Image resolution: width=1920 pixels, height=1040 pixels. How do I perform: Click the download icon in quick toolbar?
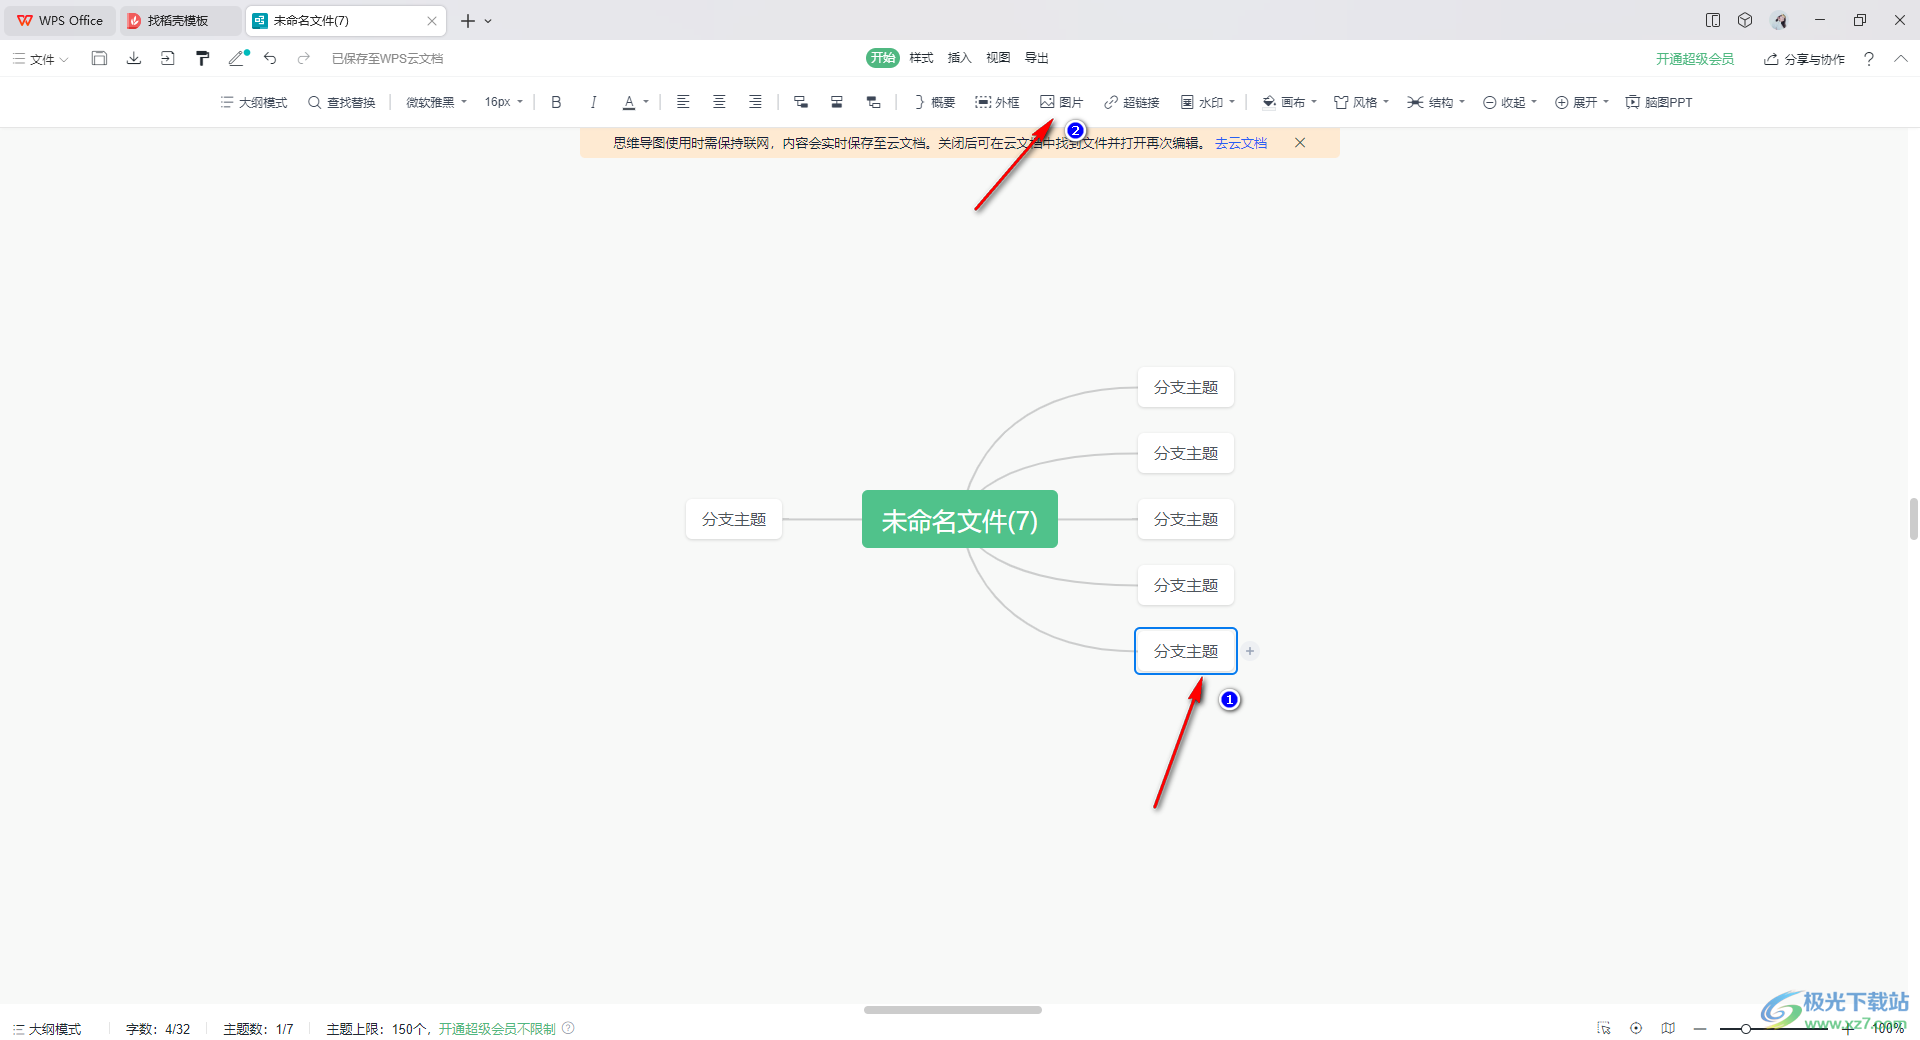[x=133, y=58]
